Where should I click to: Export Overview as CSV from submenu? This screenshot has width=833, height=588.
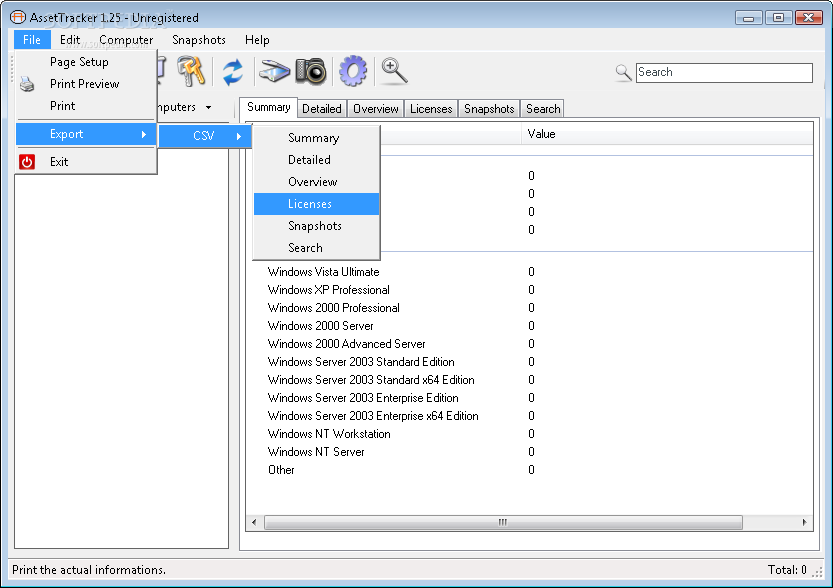click(317, 182)
